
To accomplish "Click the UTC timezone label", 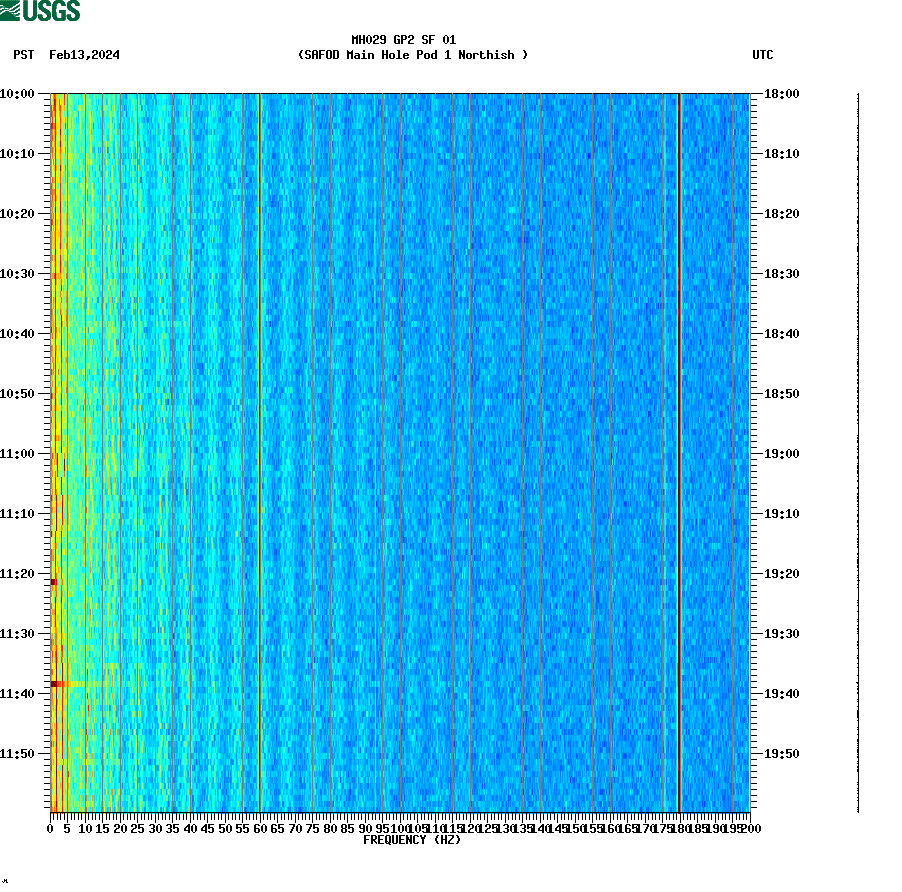I will (764, 55).
